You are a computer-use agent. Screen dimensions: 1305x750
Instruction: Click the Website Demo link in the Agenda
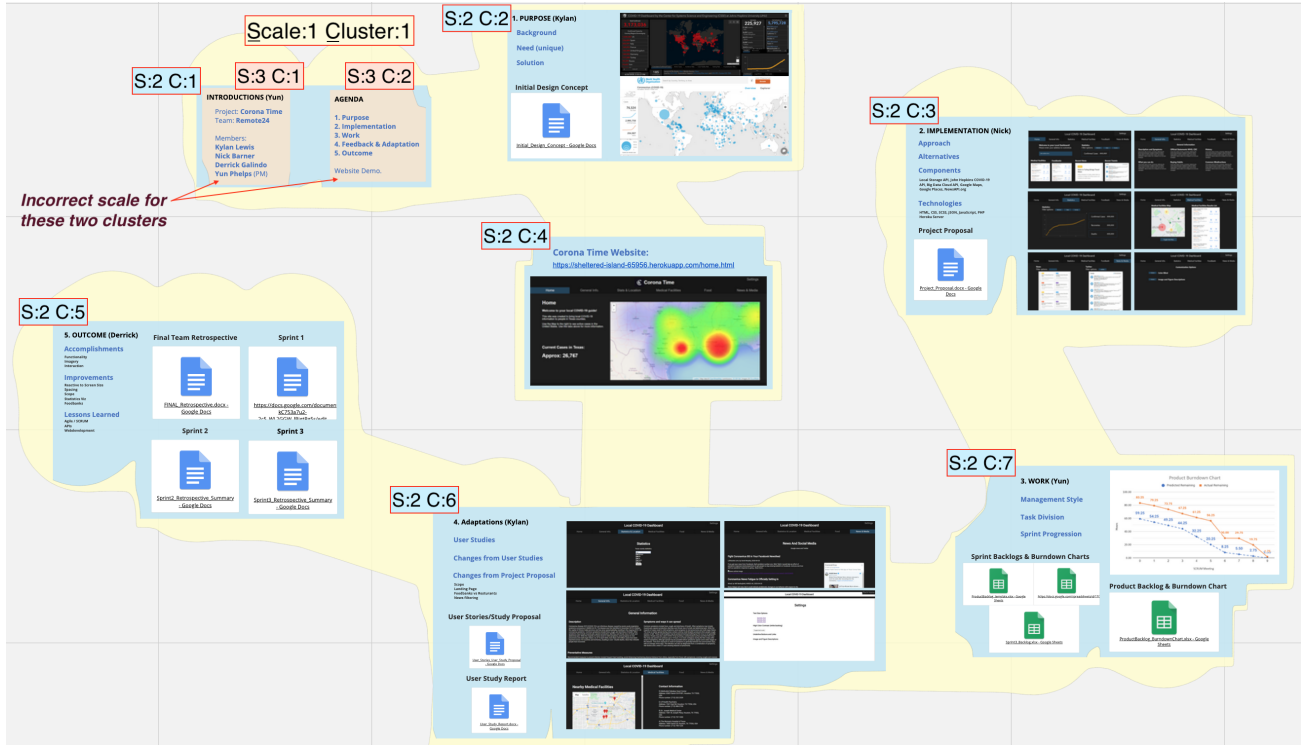coord(360,172)
